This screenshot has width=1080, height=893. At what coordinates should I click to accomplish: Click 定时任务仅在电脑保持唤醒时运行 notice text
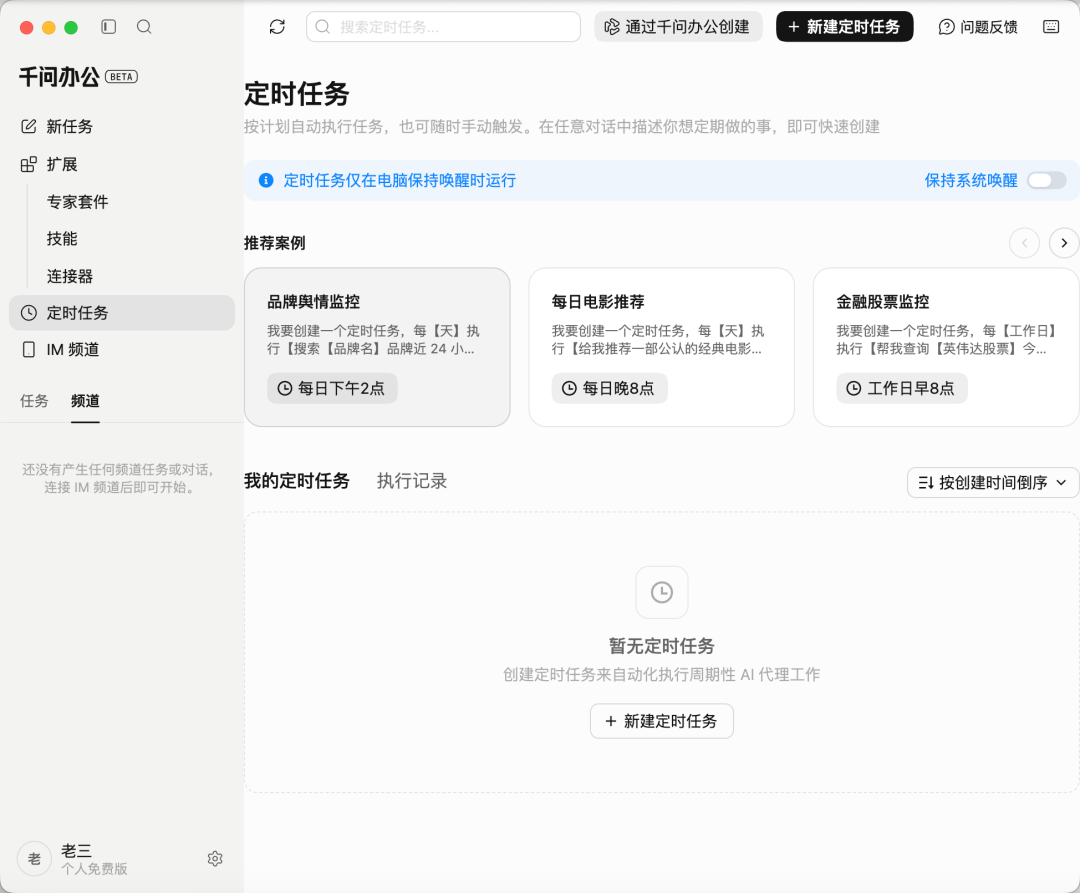[x=399, y=180]
